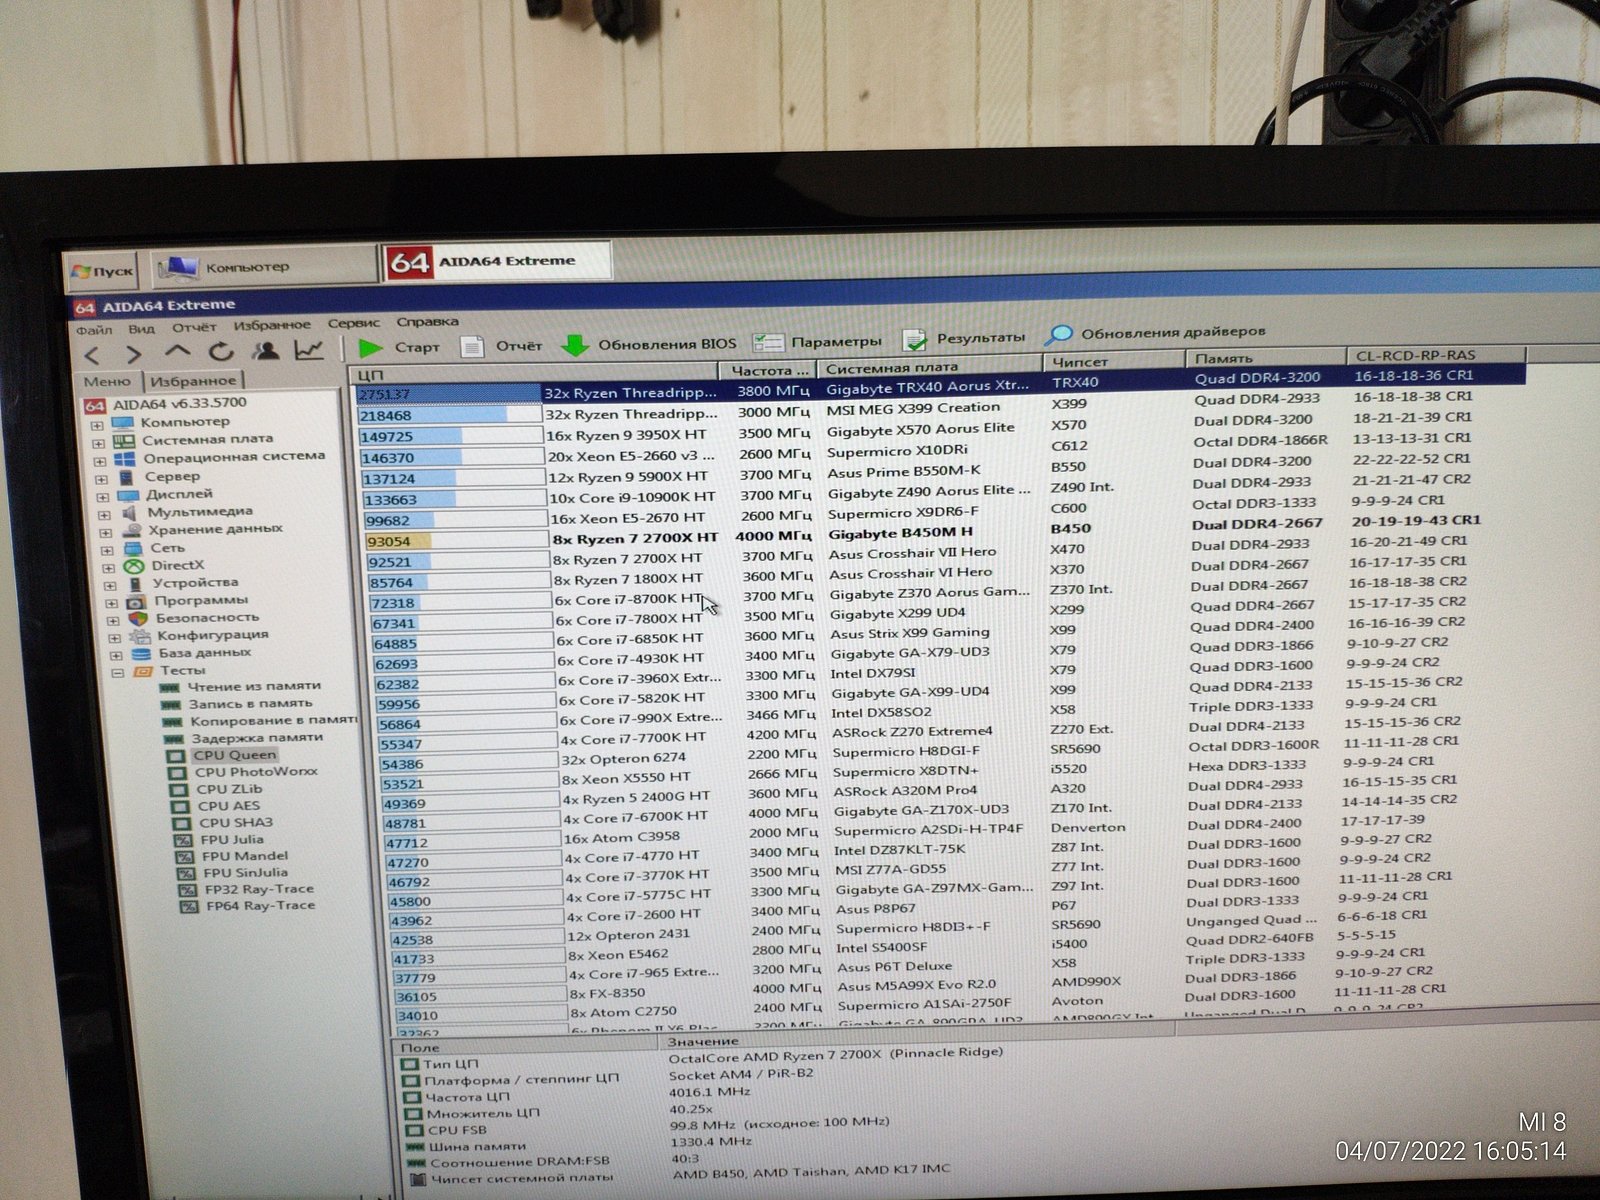Sort by the ЦП column header
The image size is (1600, 1200).
535,373
